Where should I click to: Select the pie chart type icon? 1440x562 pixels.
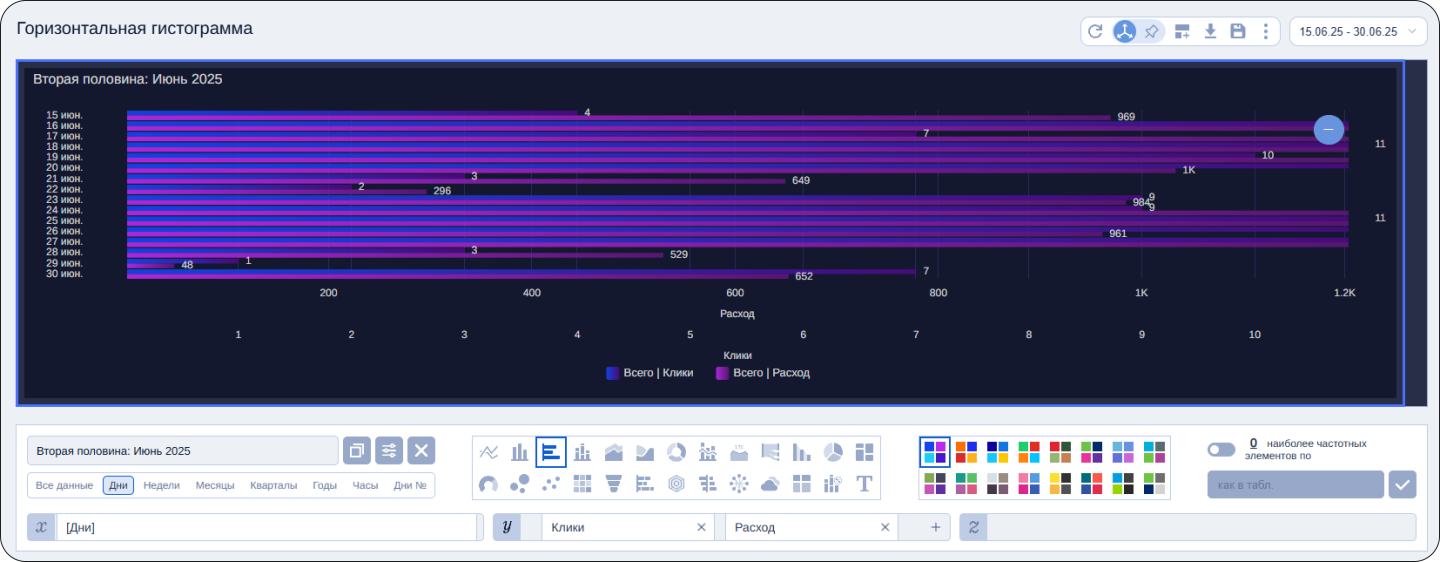pyautogui.click(x=833, y=452)
